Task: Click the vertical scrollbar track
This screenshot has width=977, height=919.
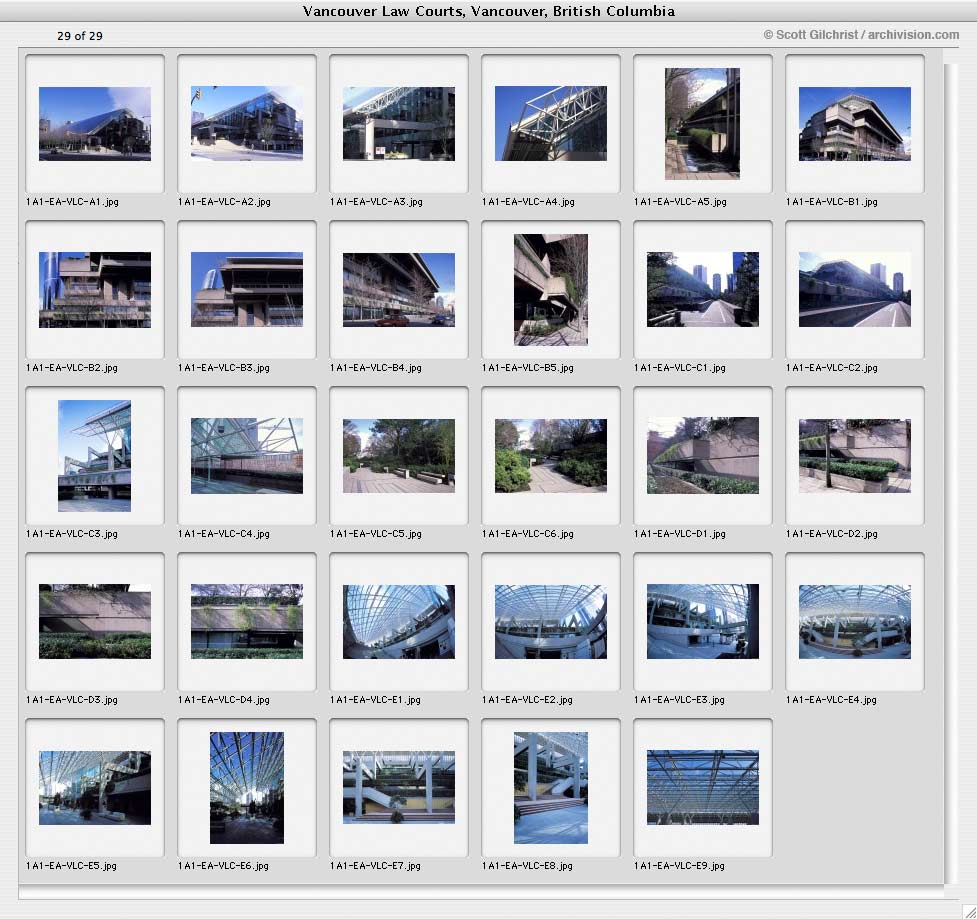Action: point(950,474)
